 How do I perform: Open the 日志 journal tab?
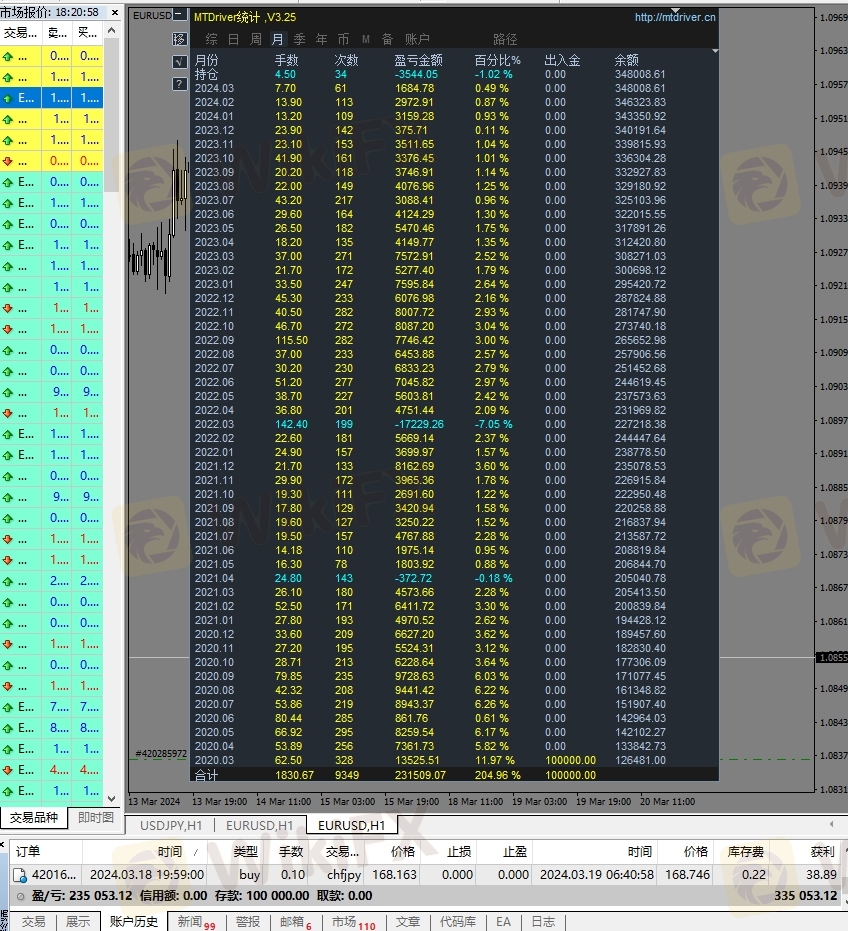(x=543, y=922)
